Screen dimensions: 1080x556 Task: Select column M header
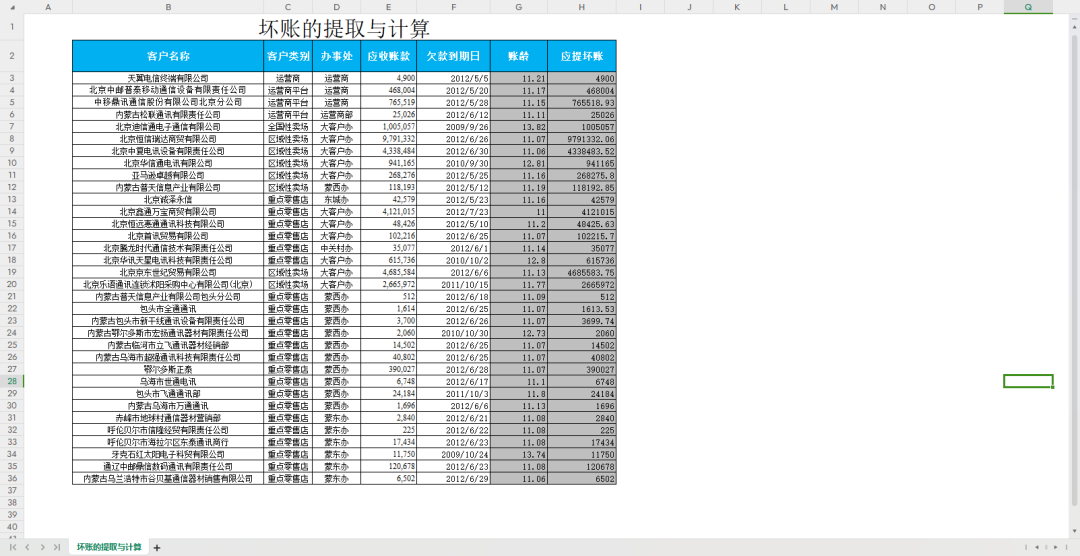tap(835, 7)
